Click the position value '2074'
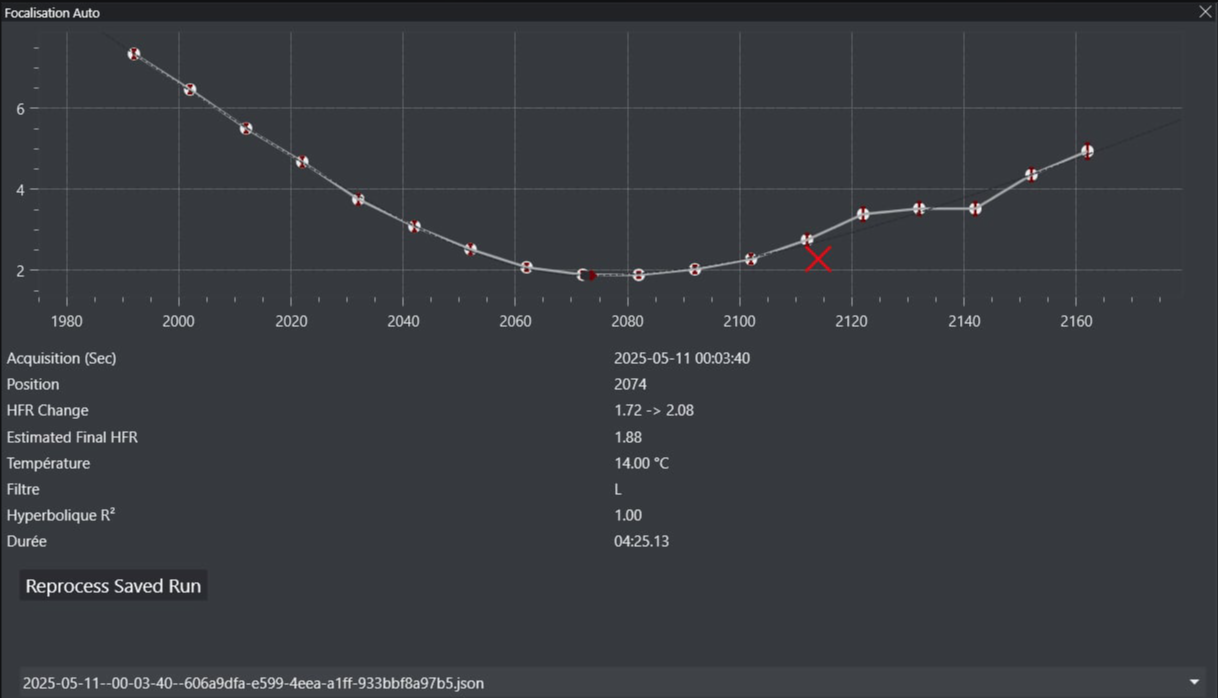Viewport: 1218px width, 698px height. (630, 384)
